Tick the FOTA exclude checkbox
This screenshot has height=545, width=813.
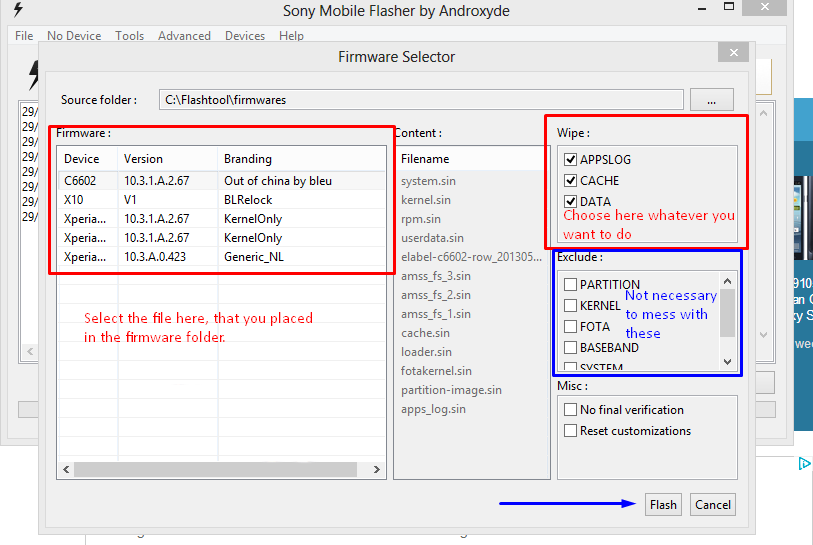(570, 326)
